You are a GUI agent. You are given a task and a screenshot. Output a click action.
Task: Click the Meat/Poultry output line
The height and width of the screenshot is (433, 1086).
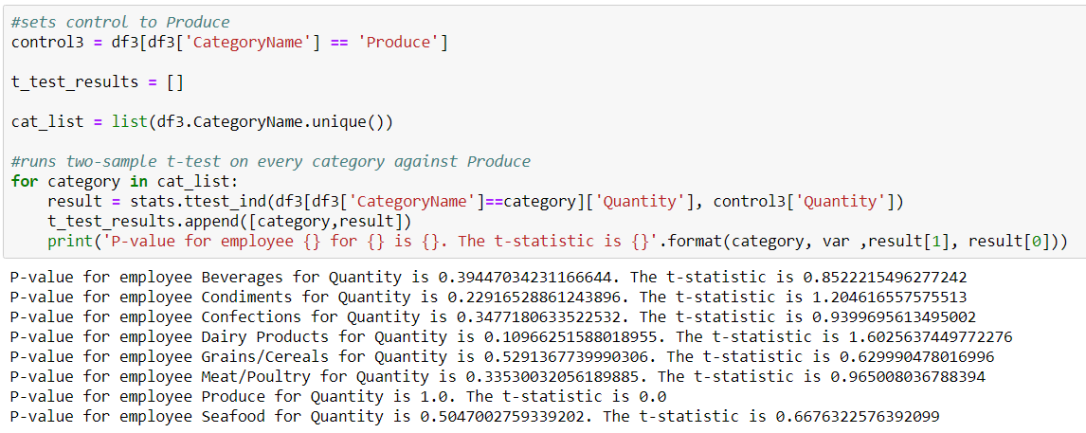click(488, 376)
